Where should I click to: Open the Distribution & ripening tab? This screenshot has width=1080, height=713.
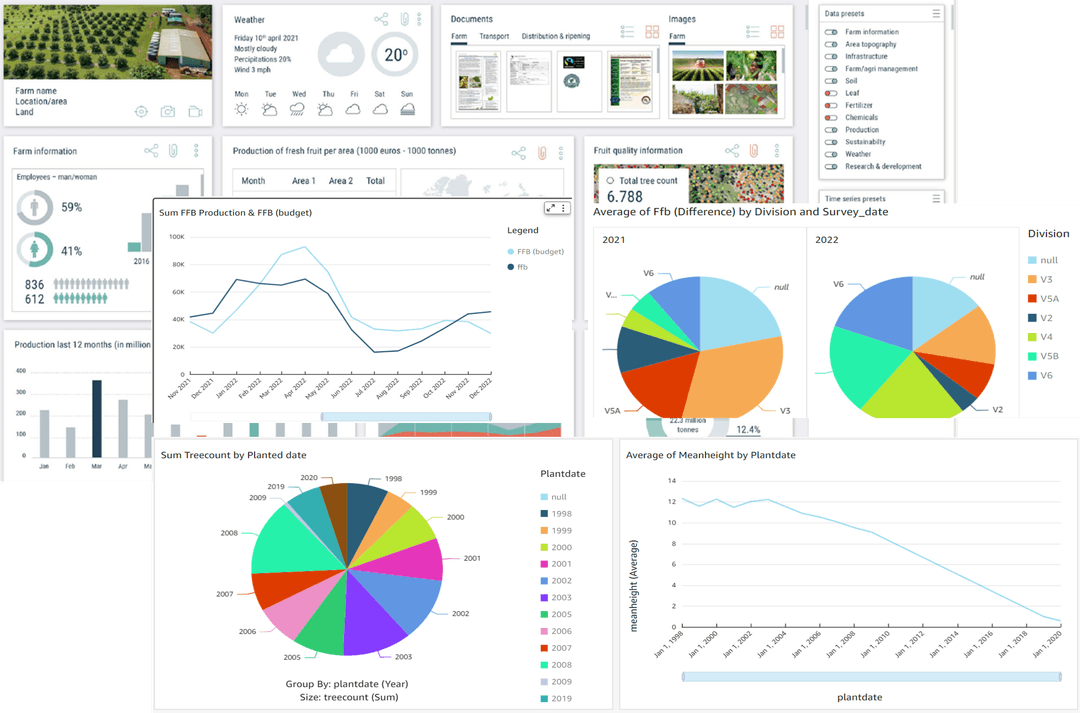click(555, 37)
